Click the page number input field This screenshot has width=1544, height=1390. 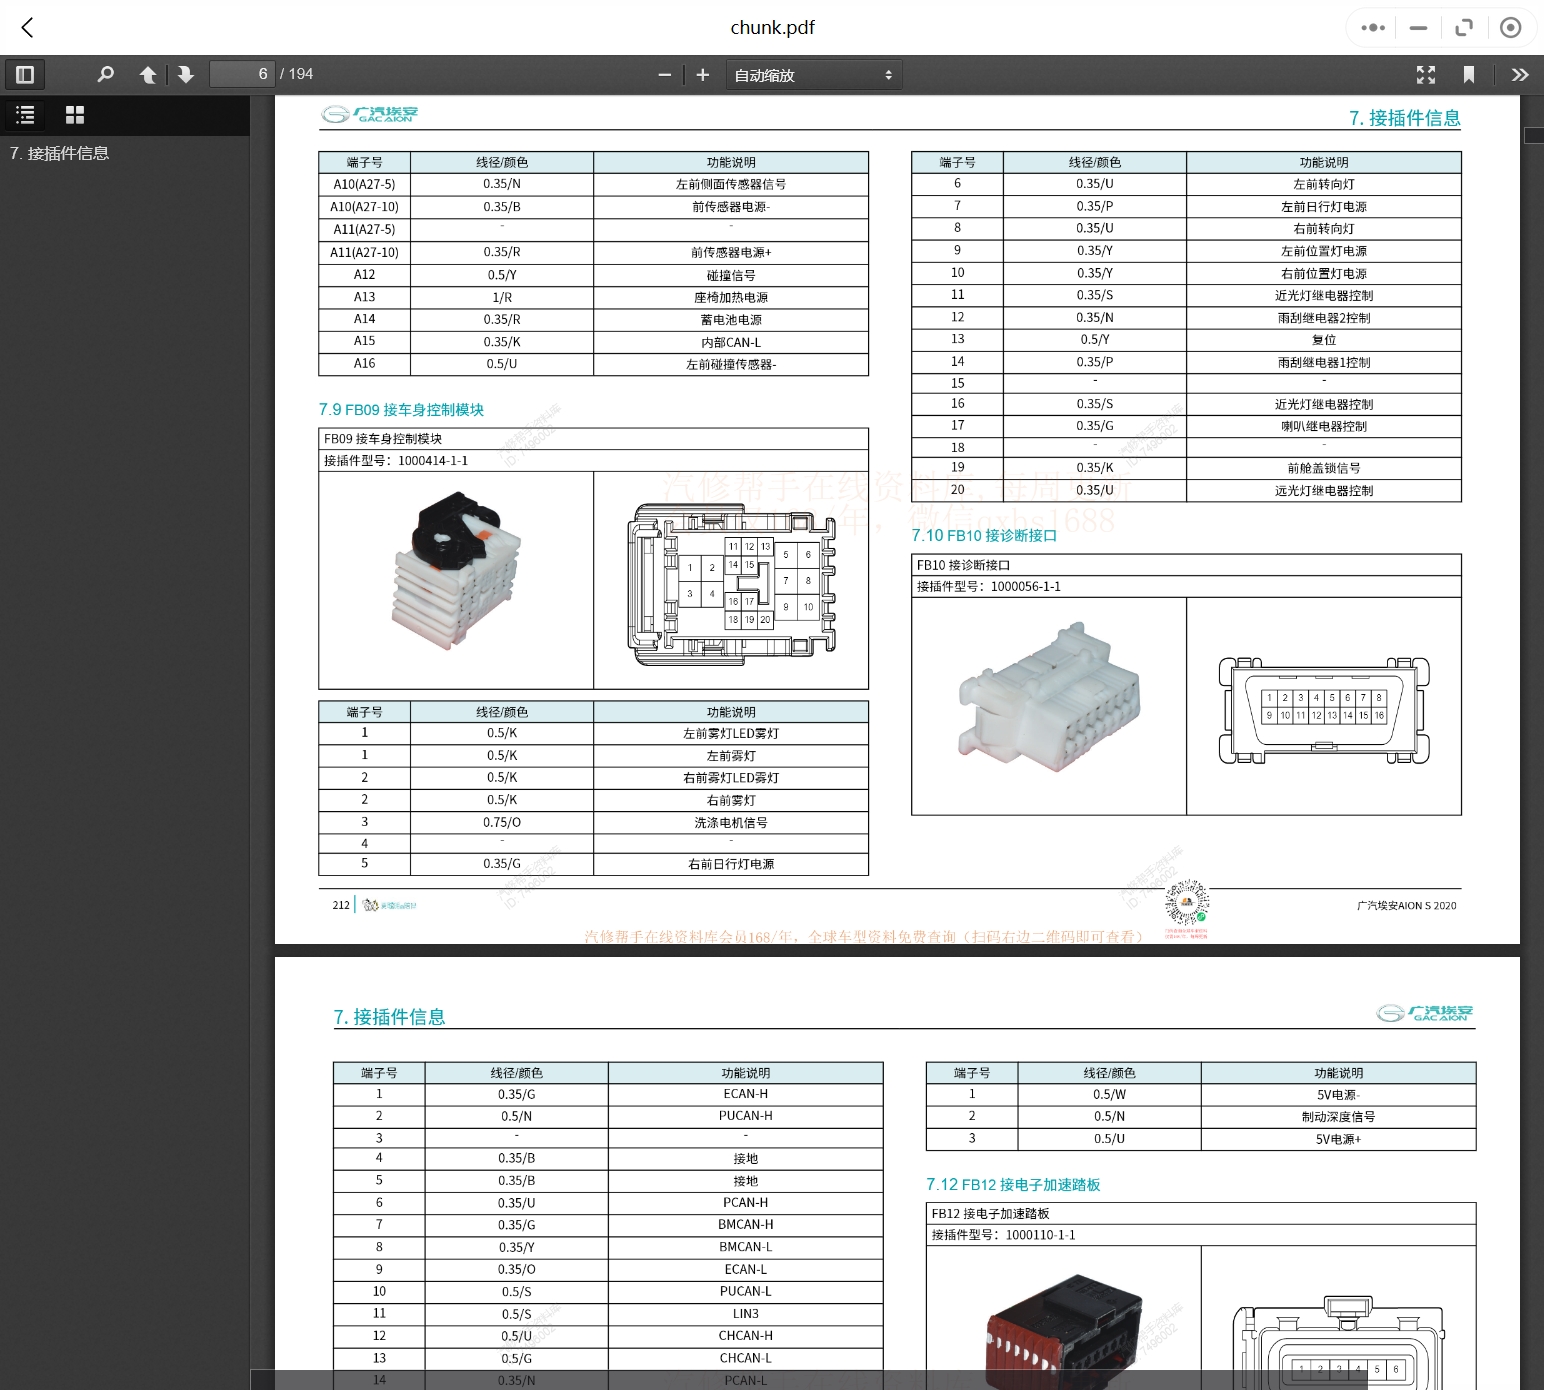[242, 74]
